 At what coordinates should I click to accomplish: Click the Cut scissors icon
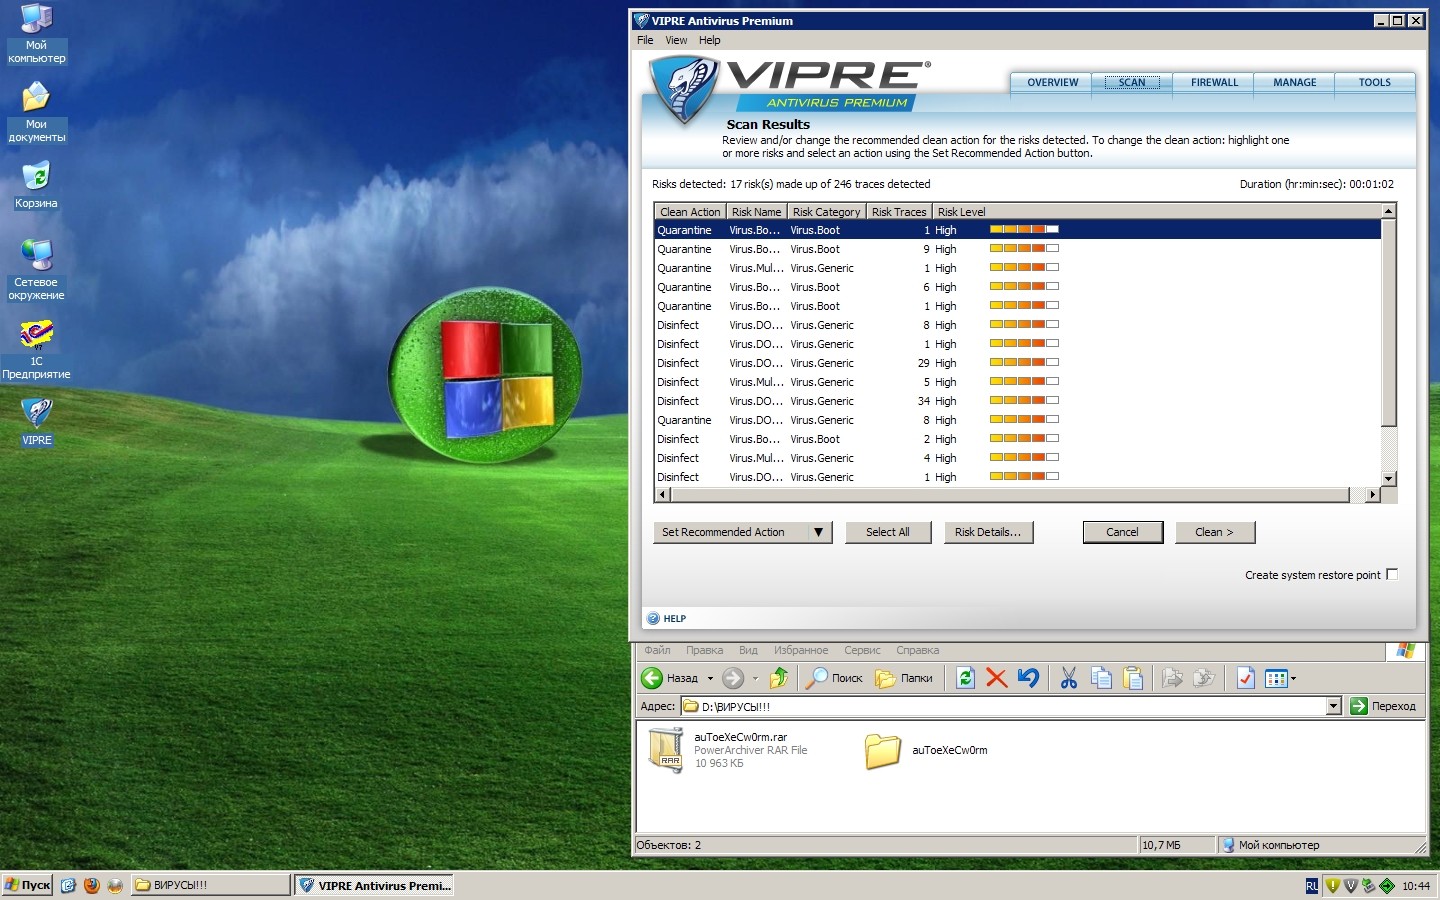click(x=1069, y=678)
